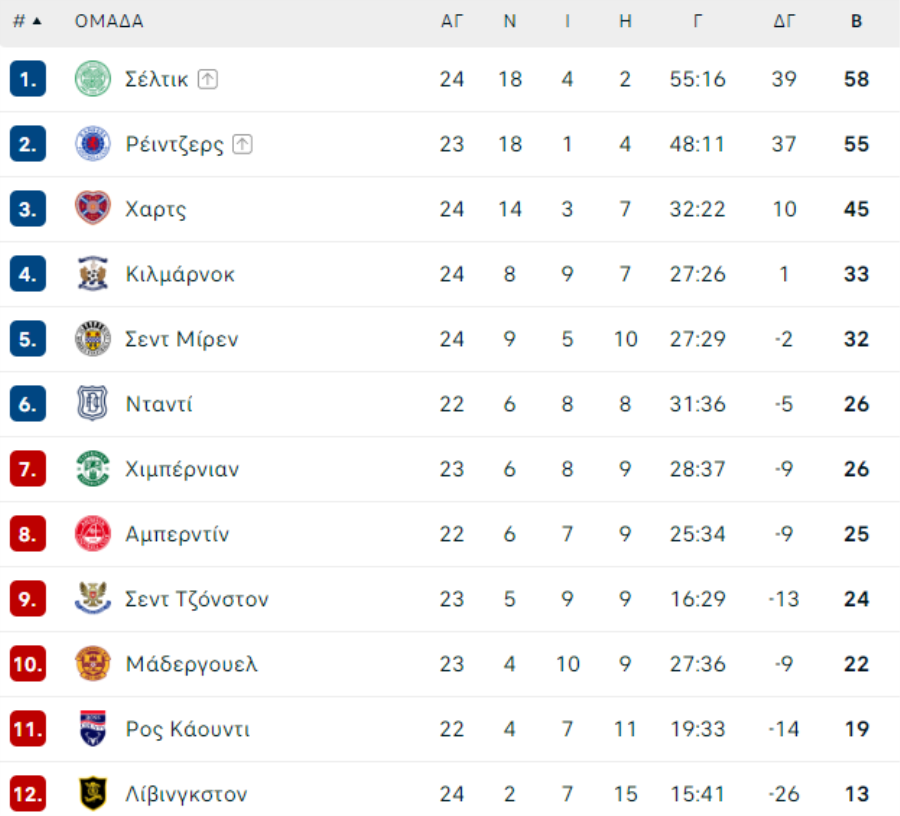Select the Kilmarnock team logo
The image size is (900, 816).
(92, 274)
